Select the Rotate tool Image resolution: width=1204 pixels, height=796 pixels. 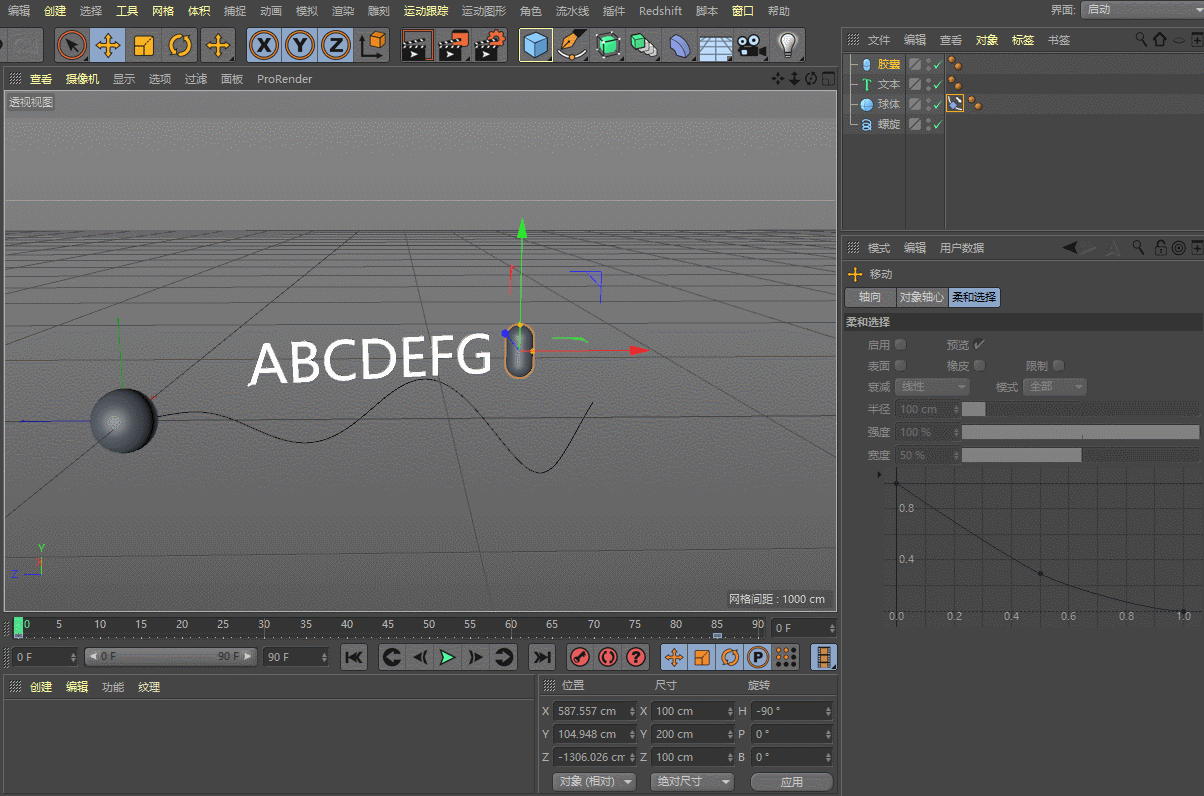coord(179,46)
